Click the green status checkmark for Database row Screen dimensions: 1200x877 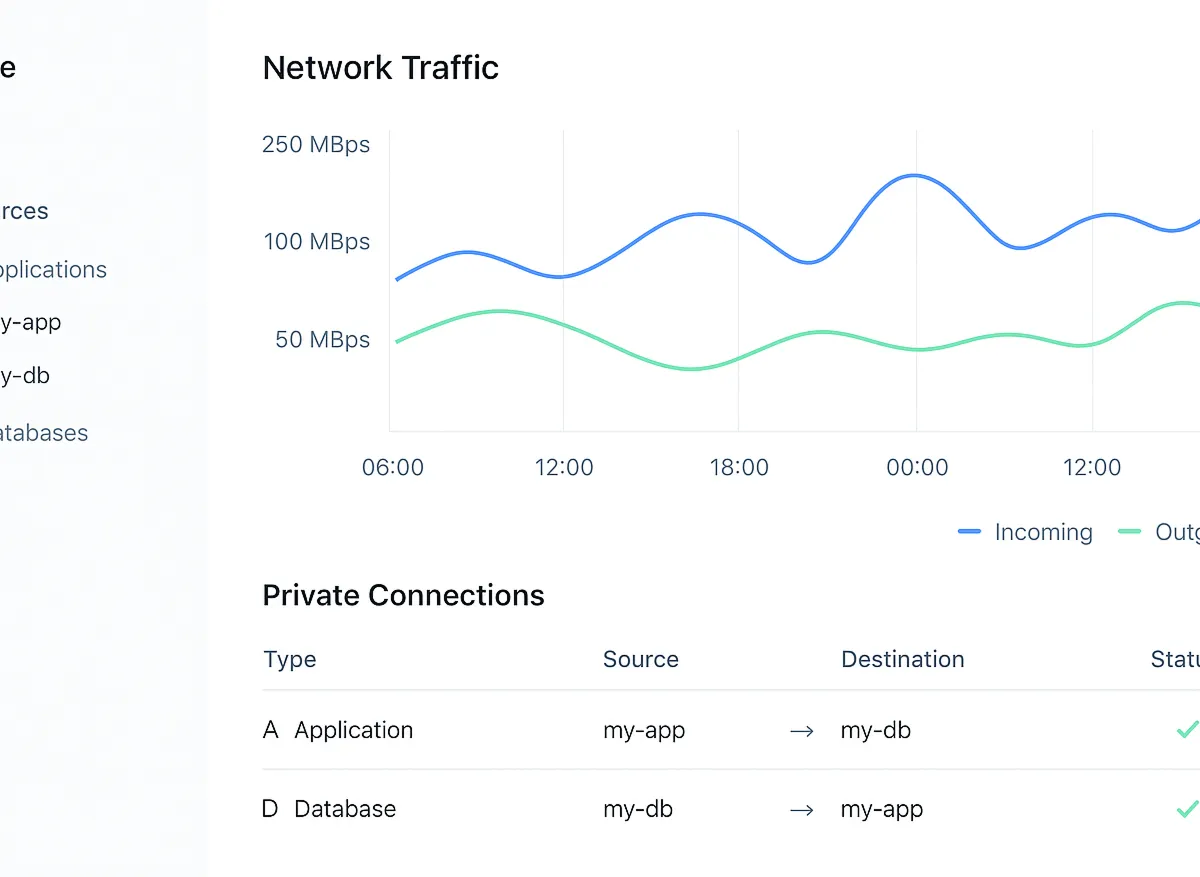pos(1186,809)
